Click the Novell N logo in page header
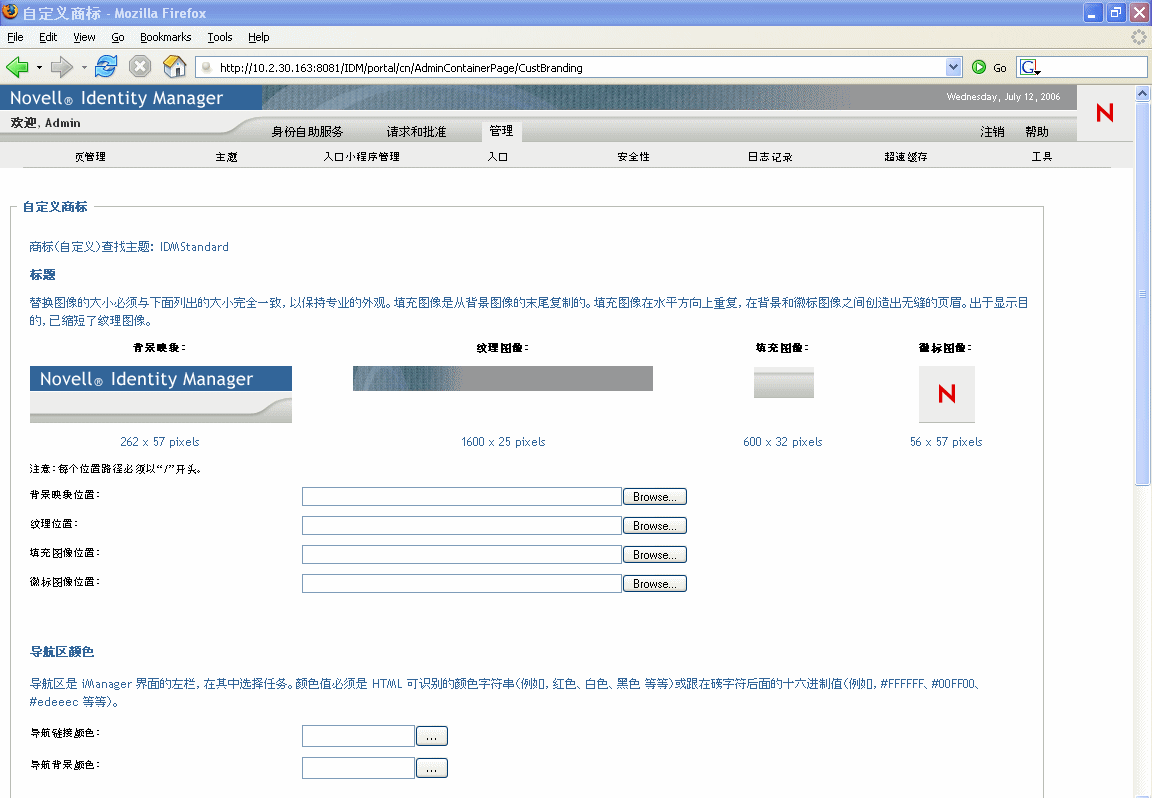 [1105, 113]
